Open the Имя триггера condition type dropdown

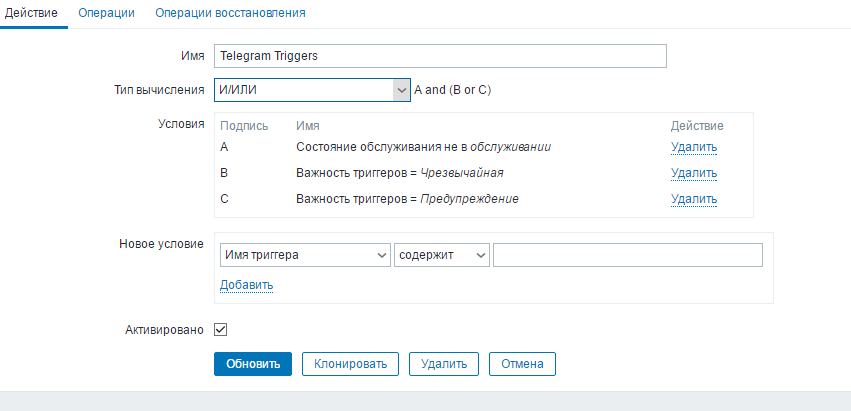click(304, 256)
